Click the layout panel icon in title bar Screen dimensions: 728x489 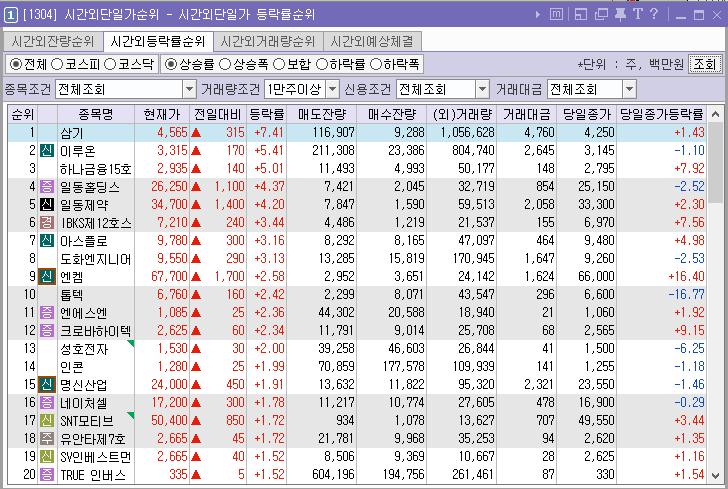pos(580,14)
